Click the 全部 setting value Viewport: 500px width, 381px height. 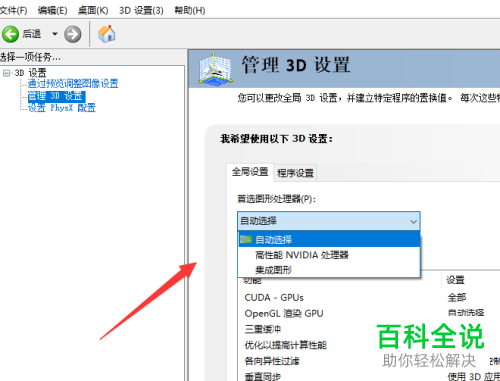pyautogui.click(x=457, y=297)
